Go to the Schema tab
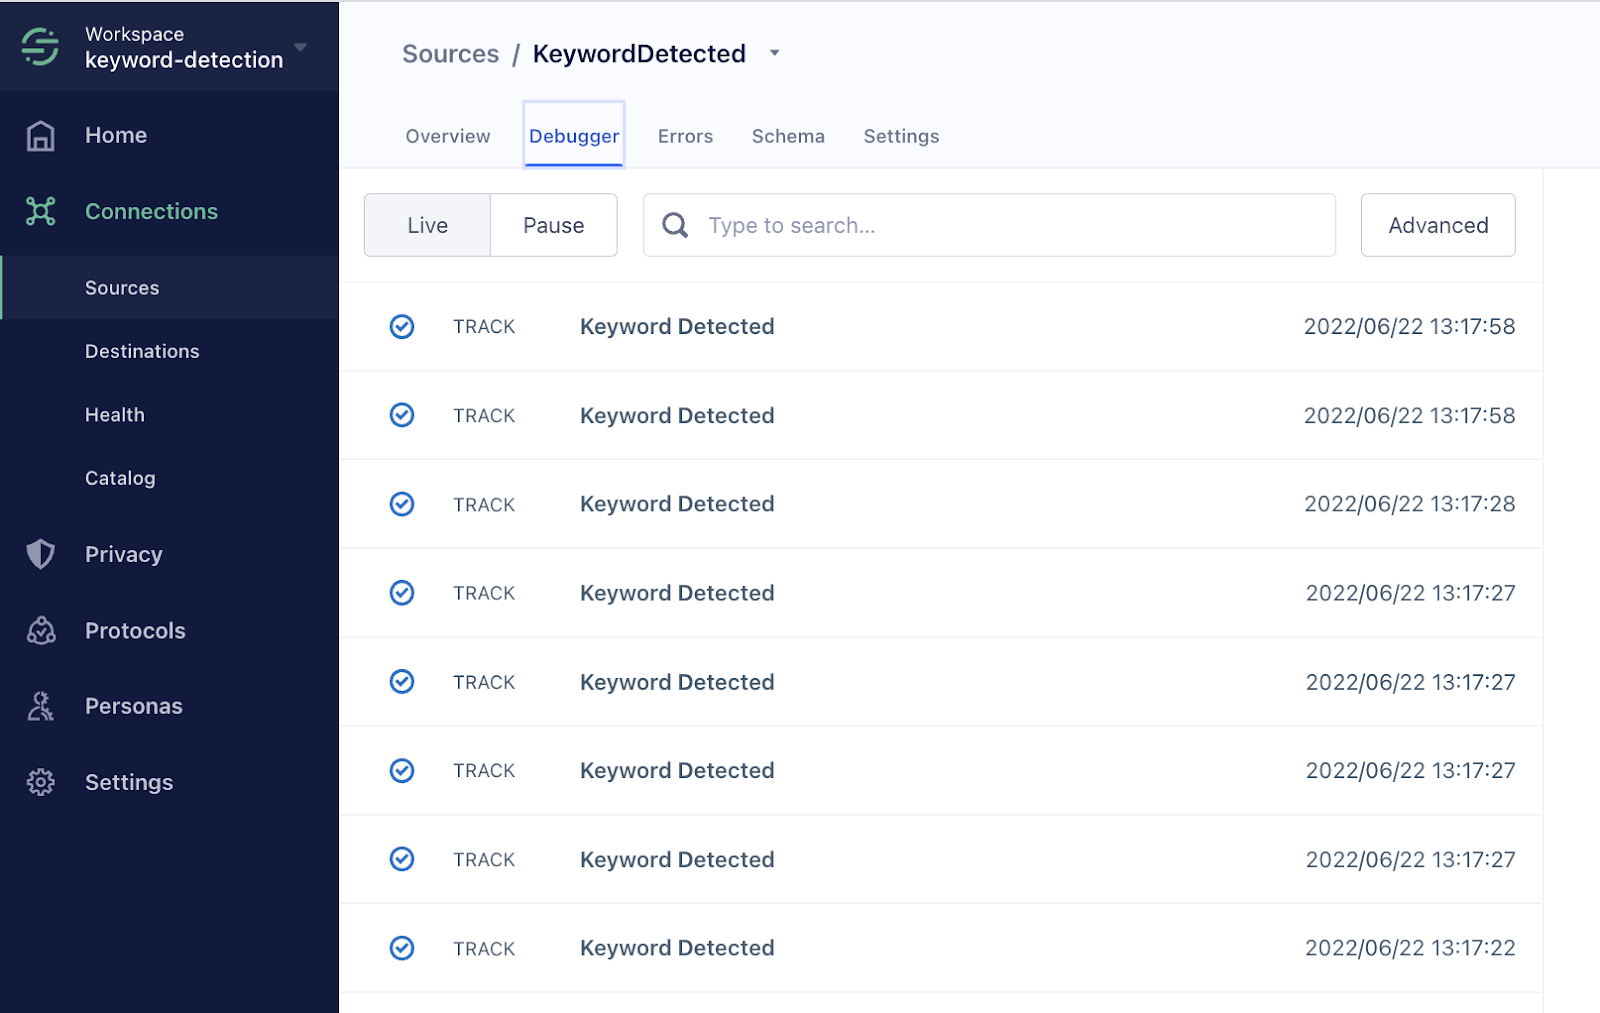The height and width of the screenshot is (1013, 1600). coord(788,136)
